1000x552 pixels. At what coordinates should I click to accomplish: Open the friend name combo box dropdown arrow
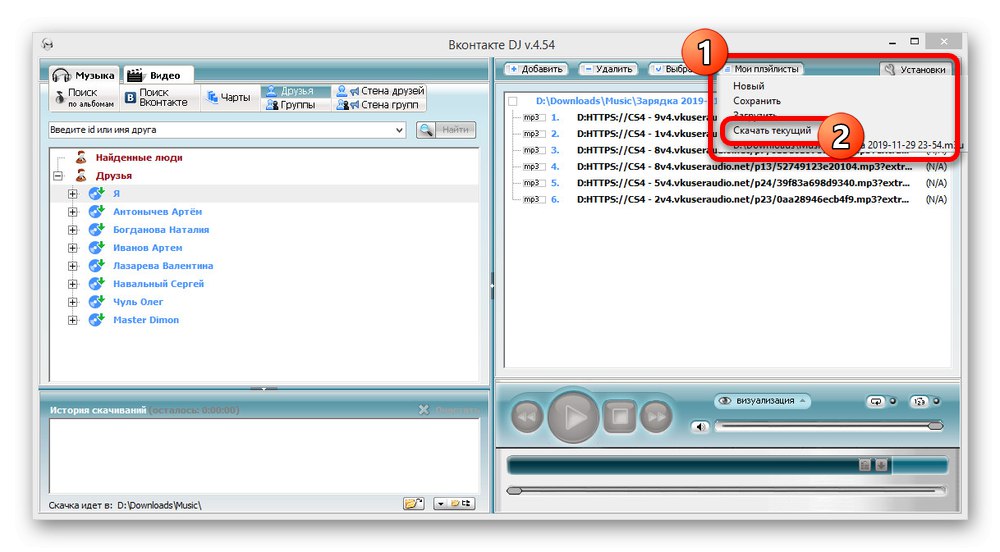[399, 130]
